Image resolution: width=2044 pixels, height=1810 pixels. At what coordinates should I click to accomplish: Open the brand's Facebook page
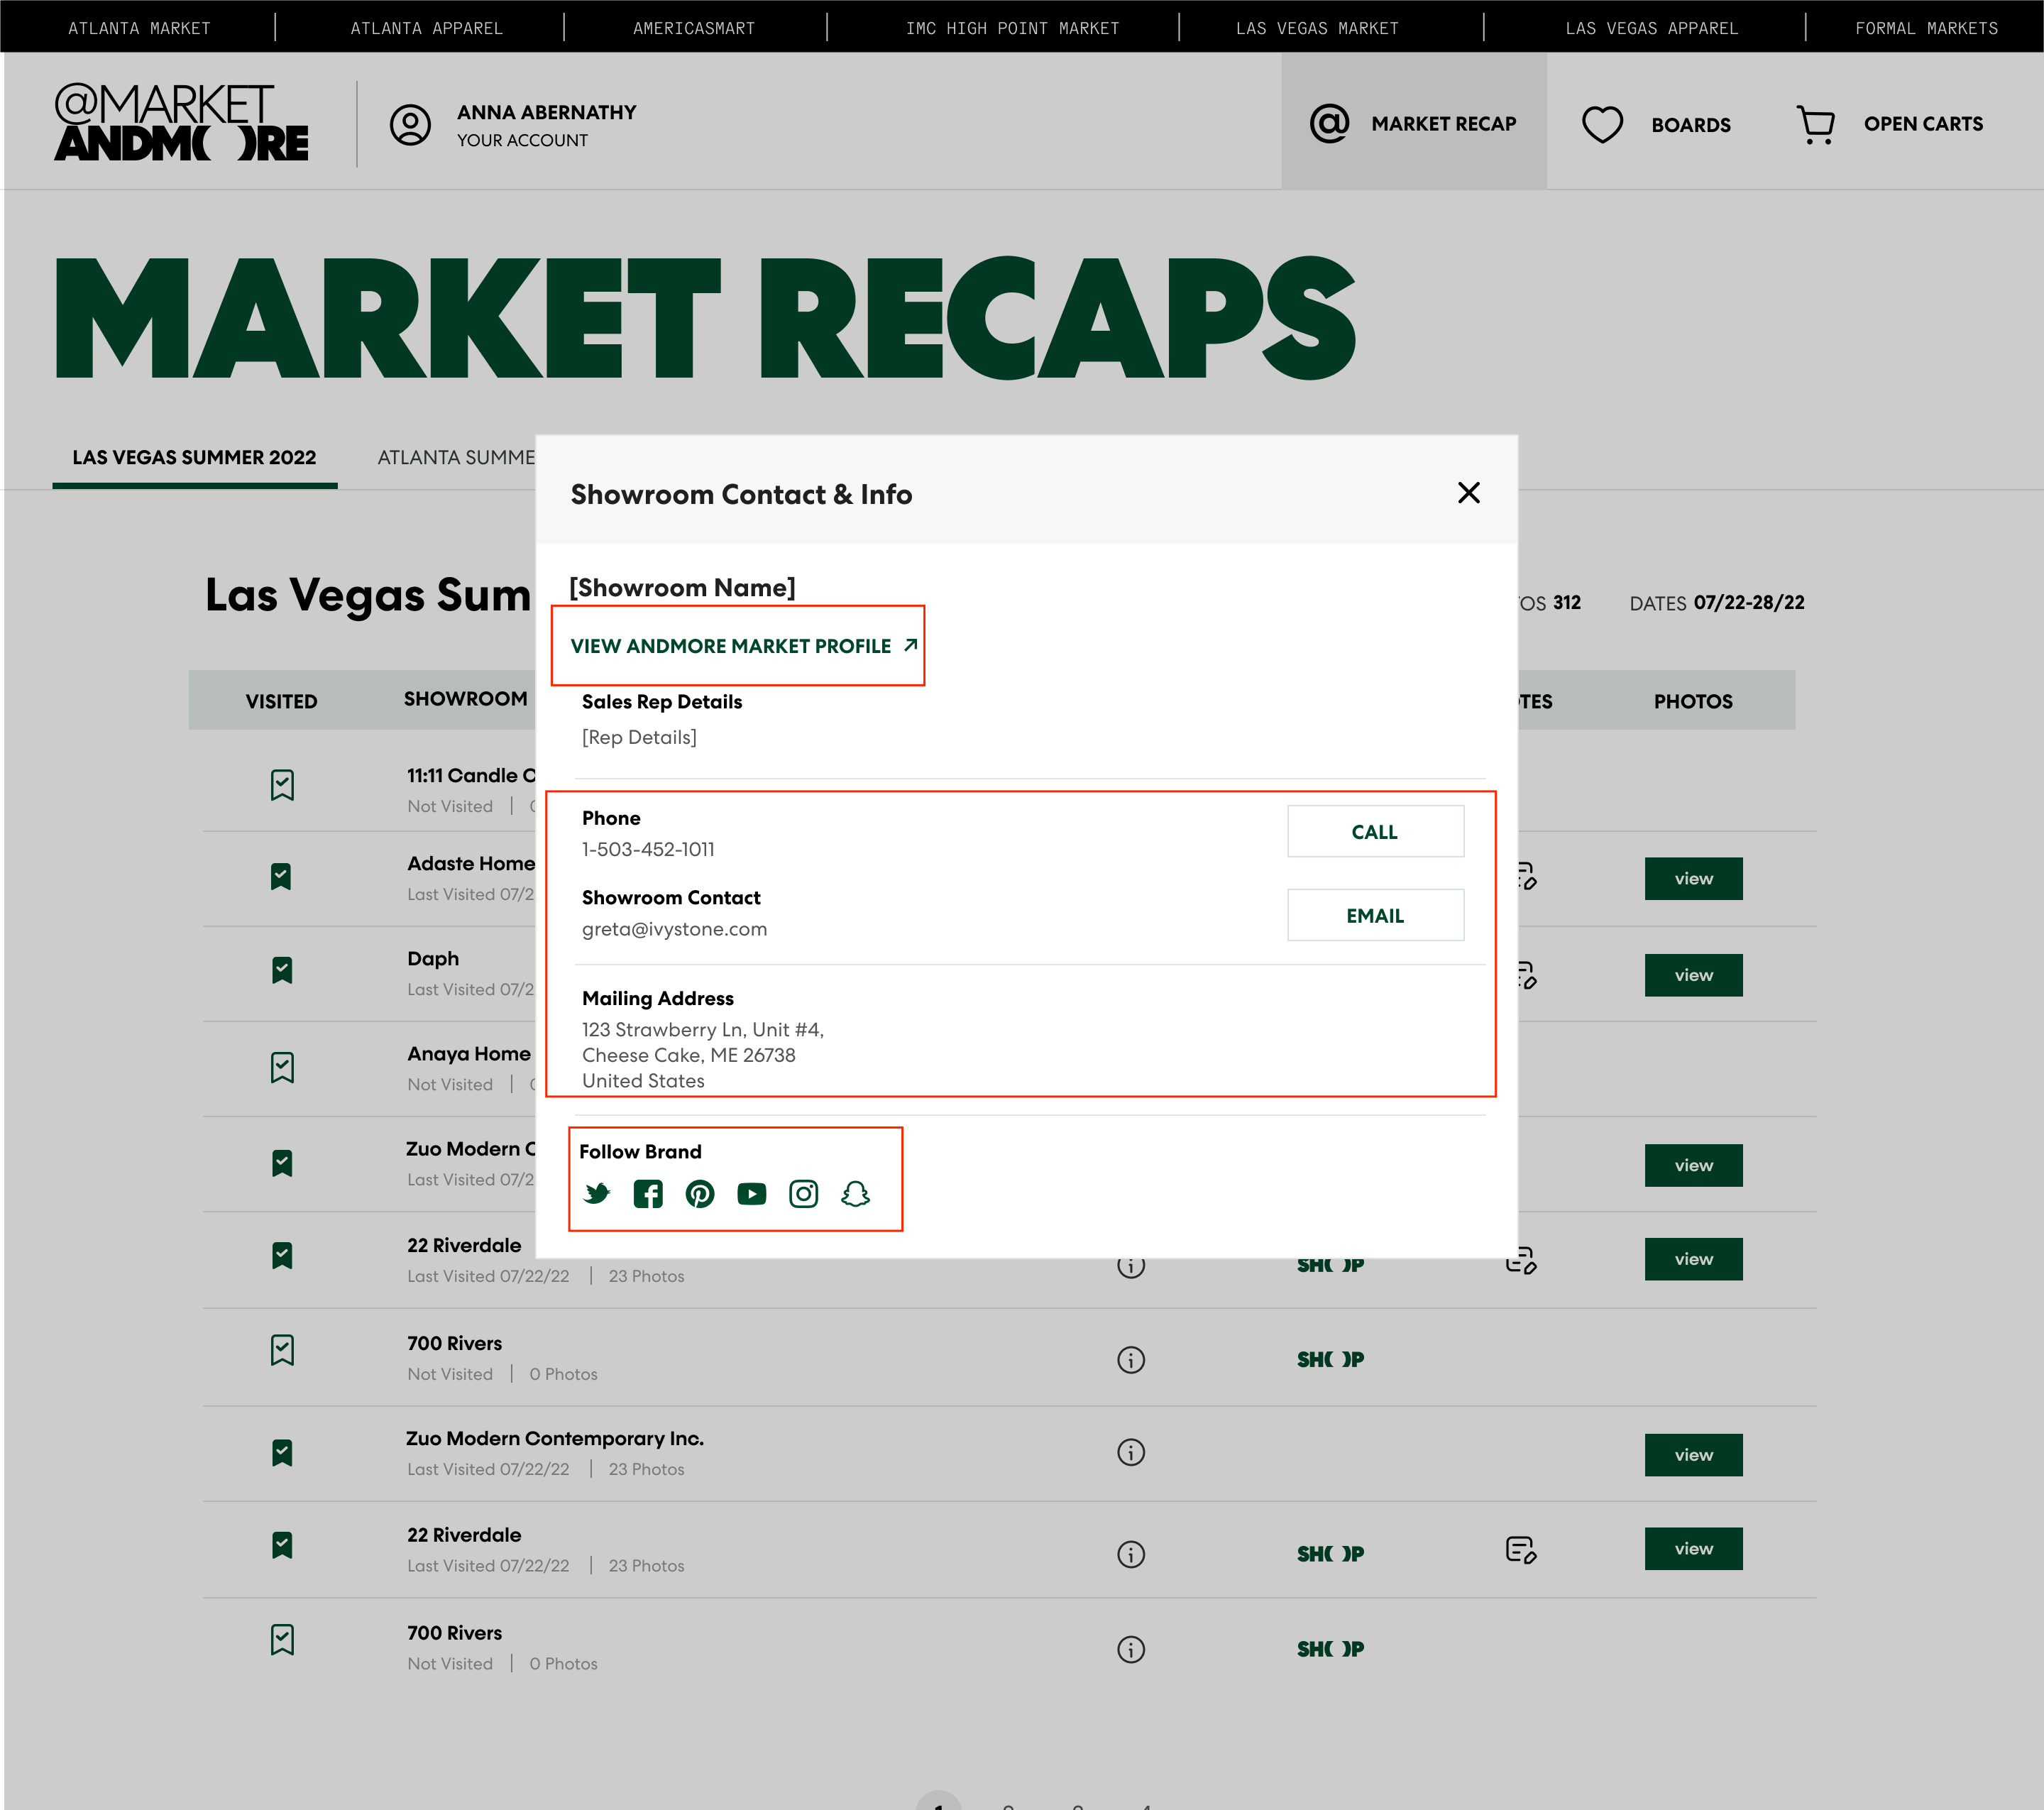(x=648, y=1193)
